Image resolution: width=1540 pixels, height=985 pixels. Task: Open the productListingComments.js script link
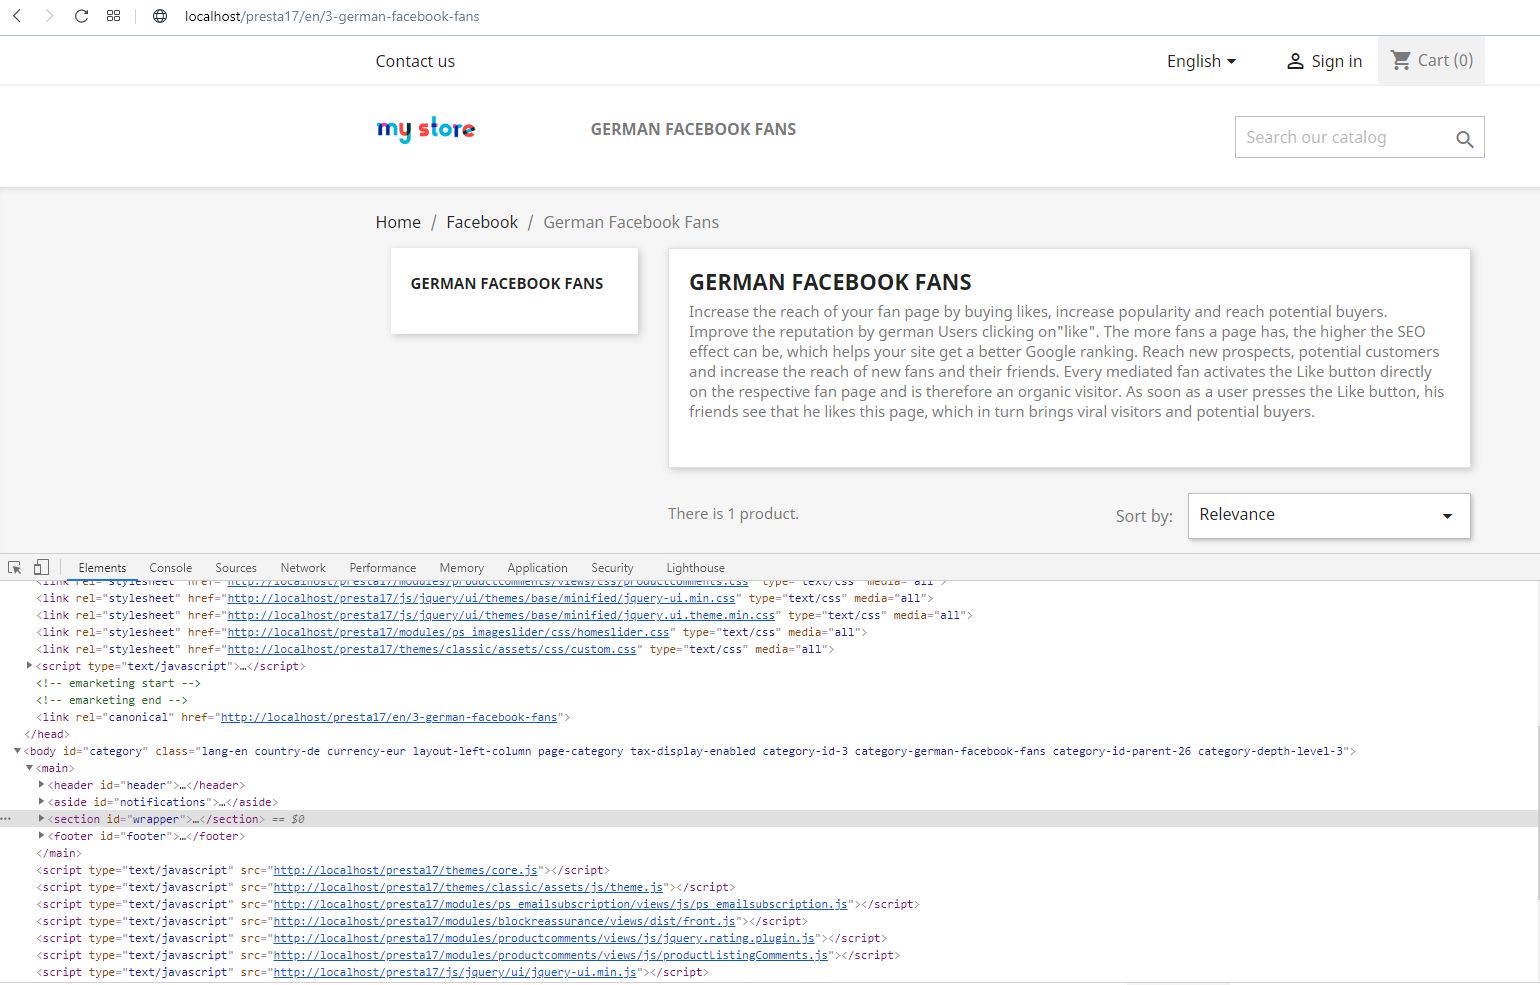(551, 955)
